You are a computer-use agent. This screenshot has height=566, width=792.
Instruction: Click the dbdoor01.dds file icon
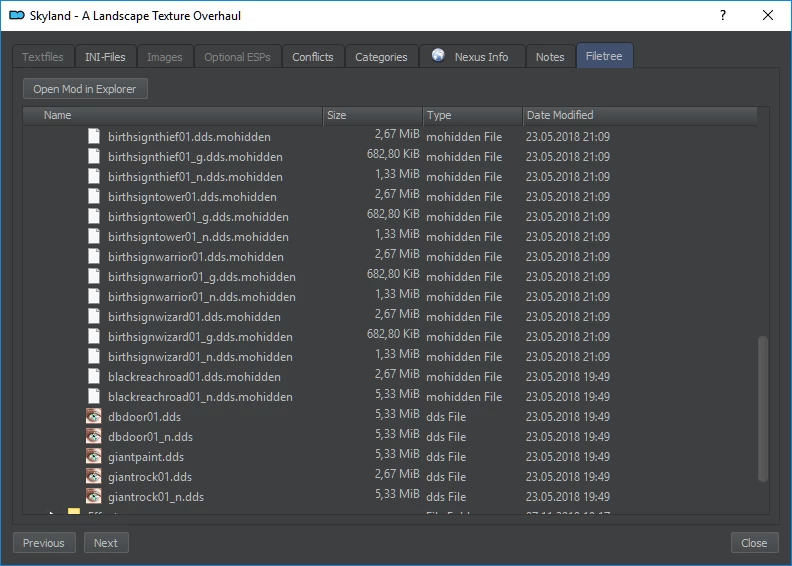coord(93,417)
